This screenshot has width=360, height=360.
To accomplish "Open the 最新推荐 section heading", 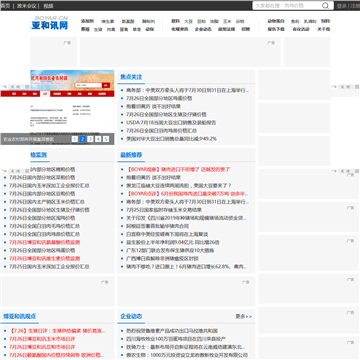I will pyautogui.click(x=131, y=155).
